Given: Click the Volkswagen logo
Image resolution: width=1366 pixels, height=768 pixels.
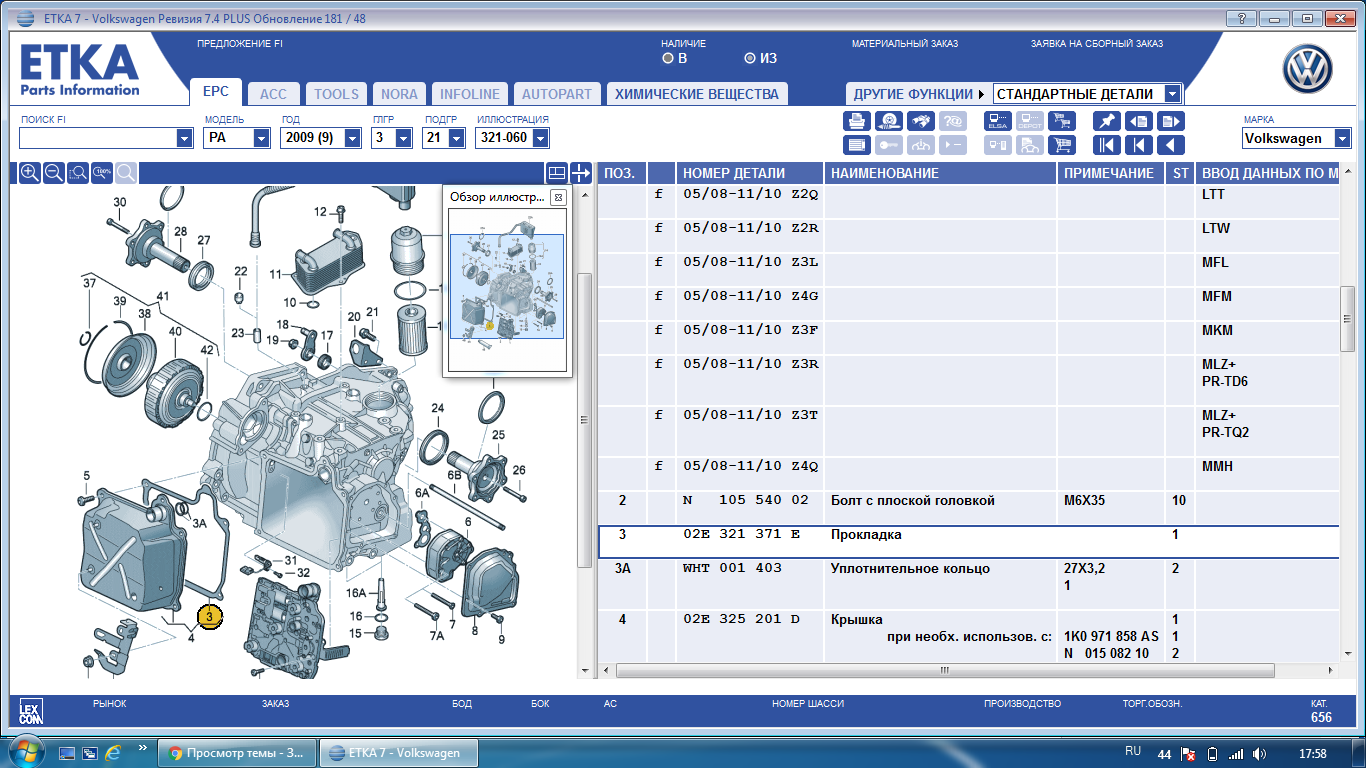Looking at the screenshot, I should click(1309, 71).
